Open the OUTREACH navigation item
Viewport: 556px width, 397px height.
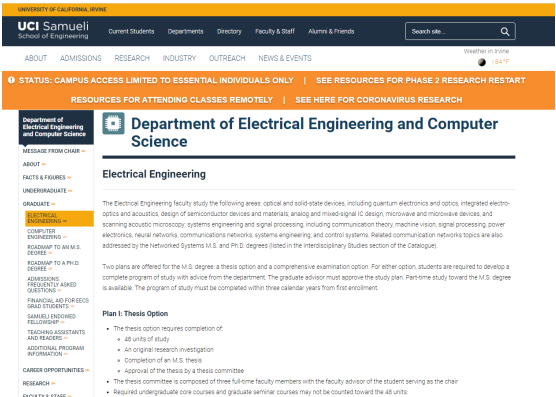[x=227, y=58]
